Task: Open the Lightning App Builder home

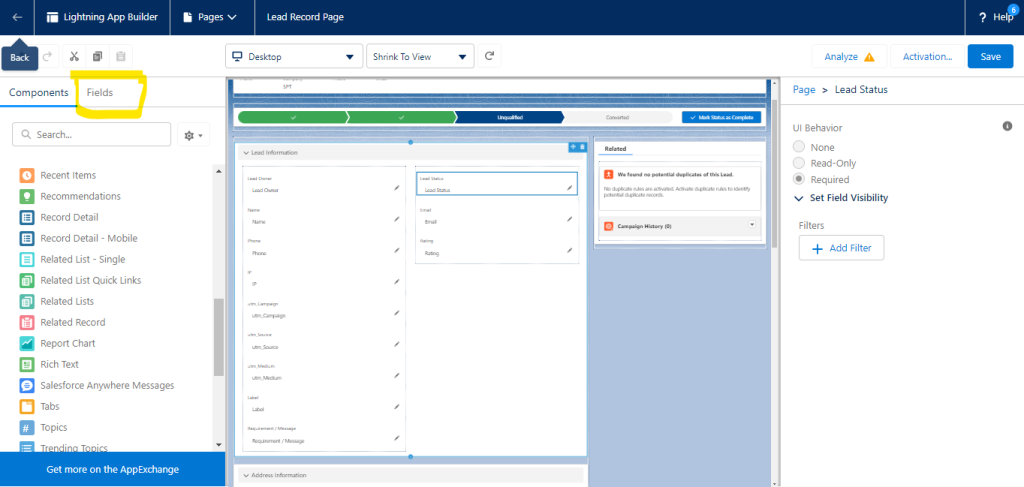Action: (103, 17)
